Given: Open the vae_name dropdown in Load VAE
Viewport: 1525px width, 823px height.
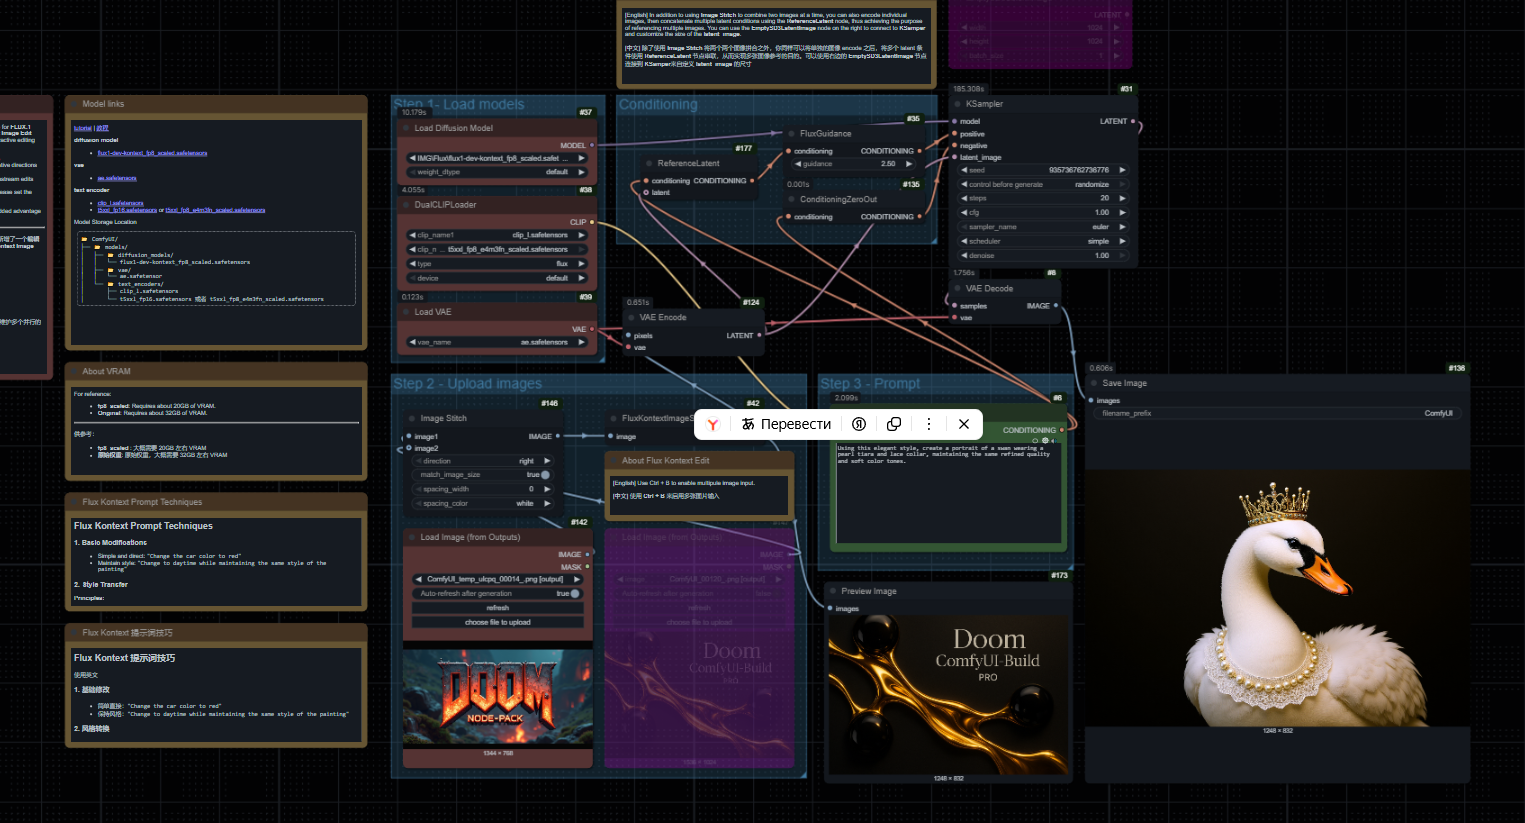Looking at the screenshot, I should (497, 342).
